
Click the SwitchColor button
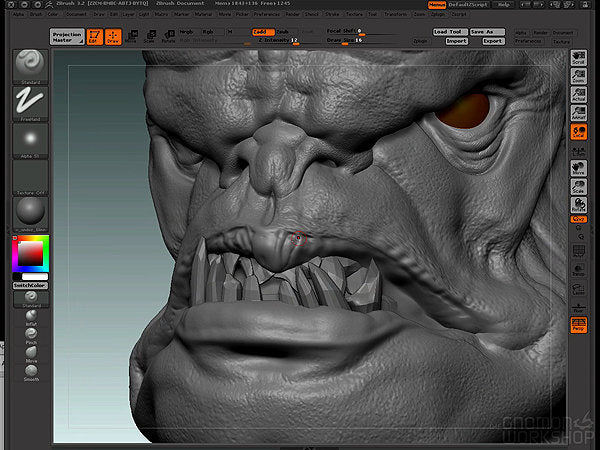point(28,285)
